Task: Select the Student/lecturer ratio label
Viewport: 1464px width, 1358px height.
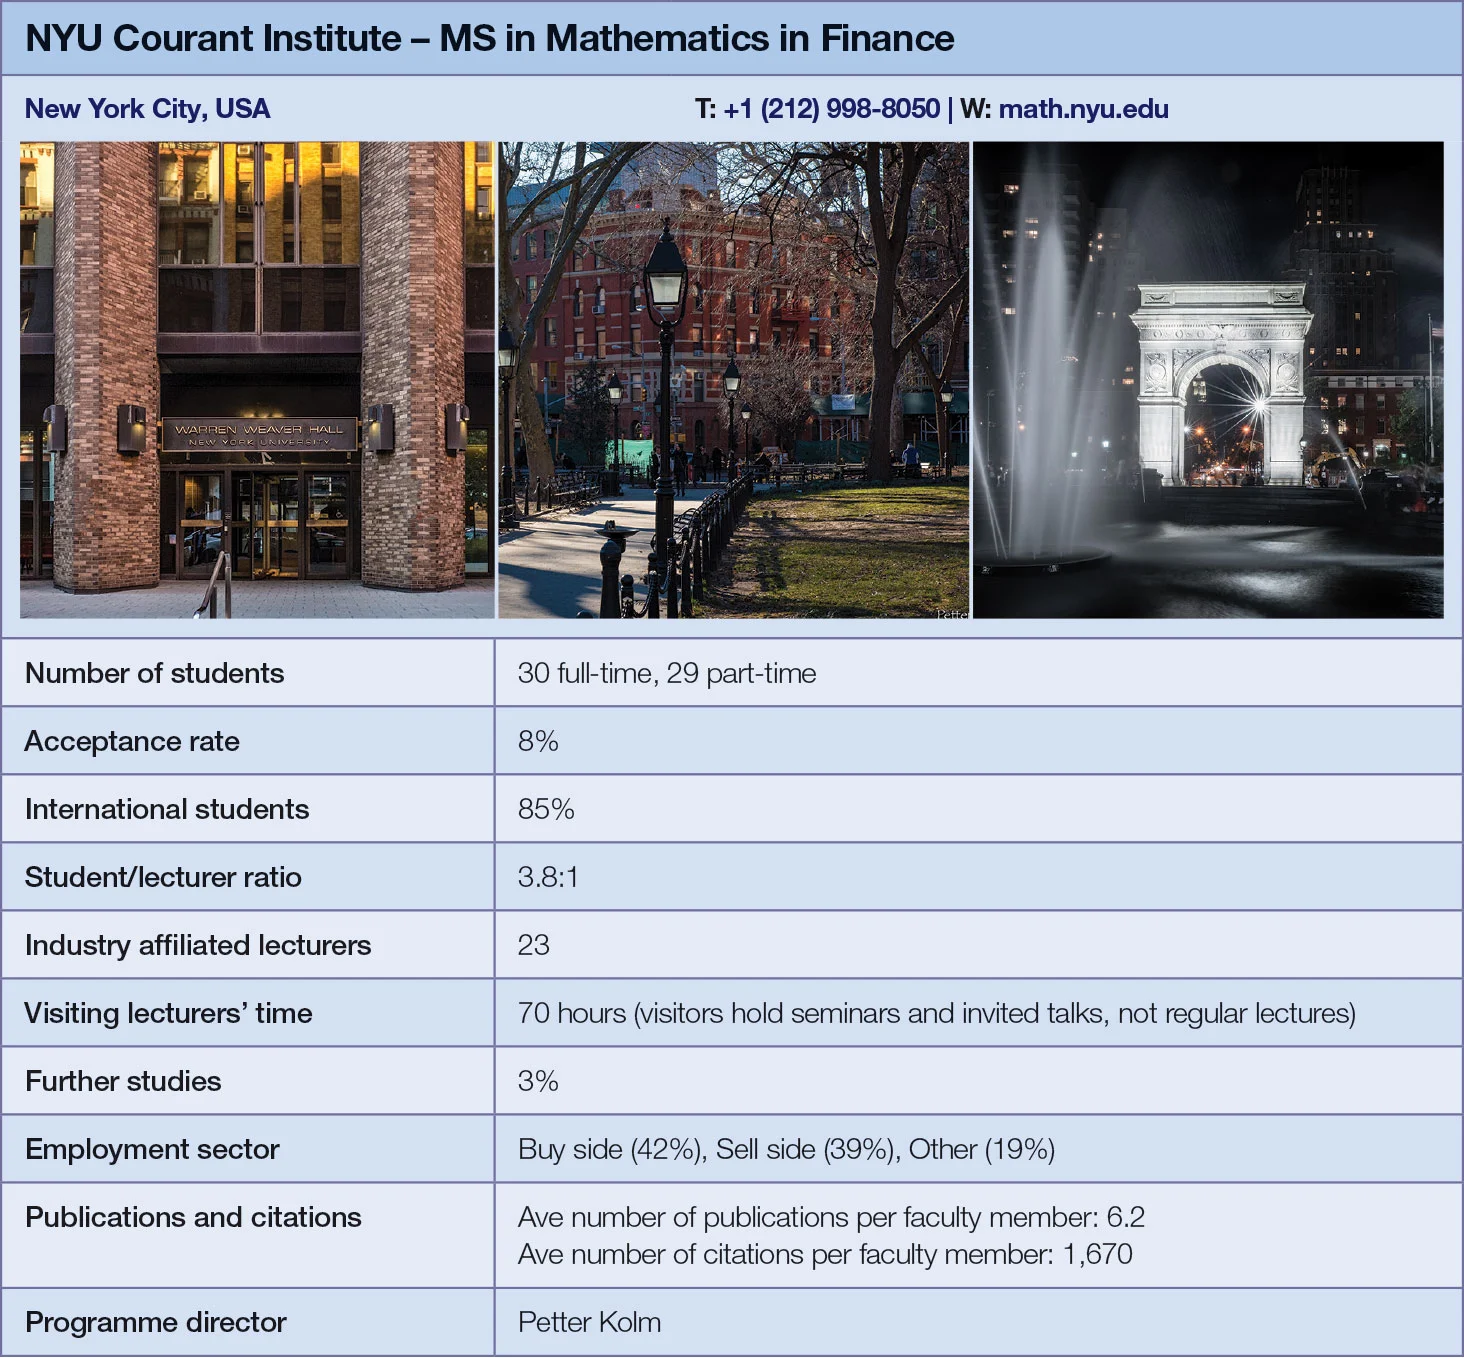Action: 163,877
